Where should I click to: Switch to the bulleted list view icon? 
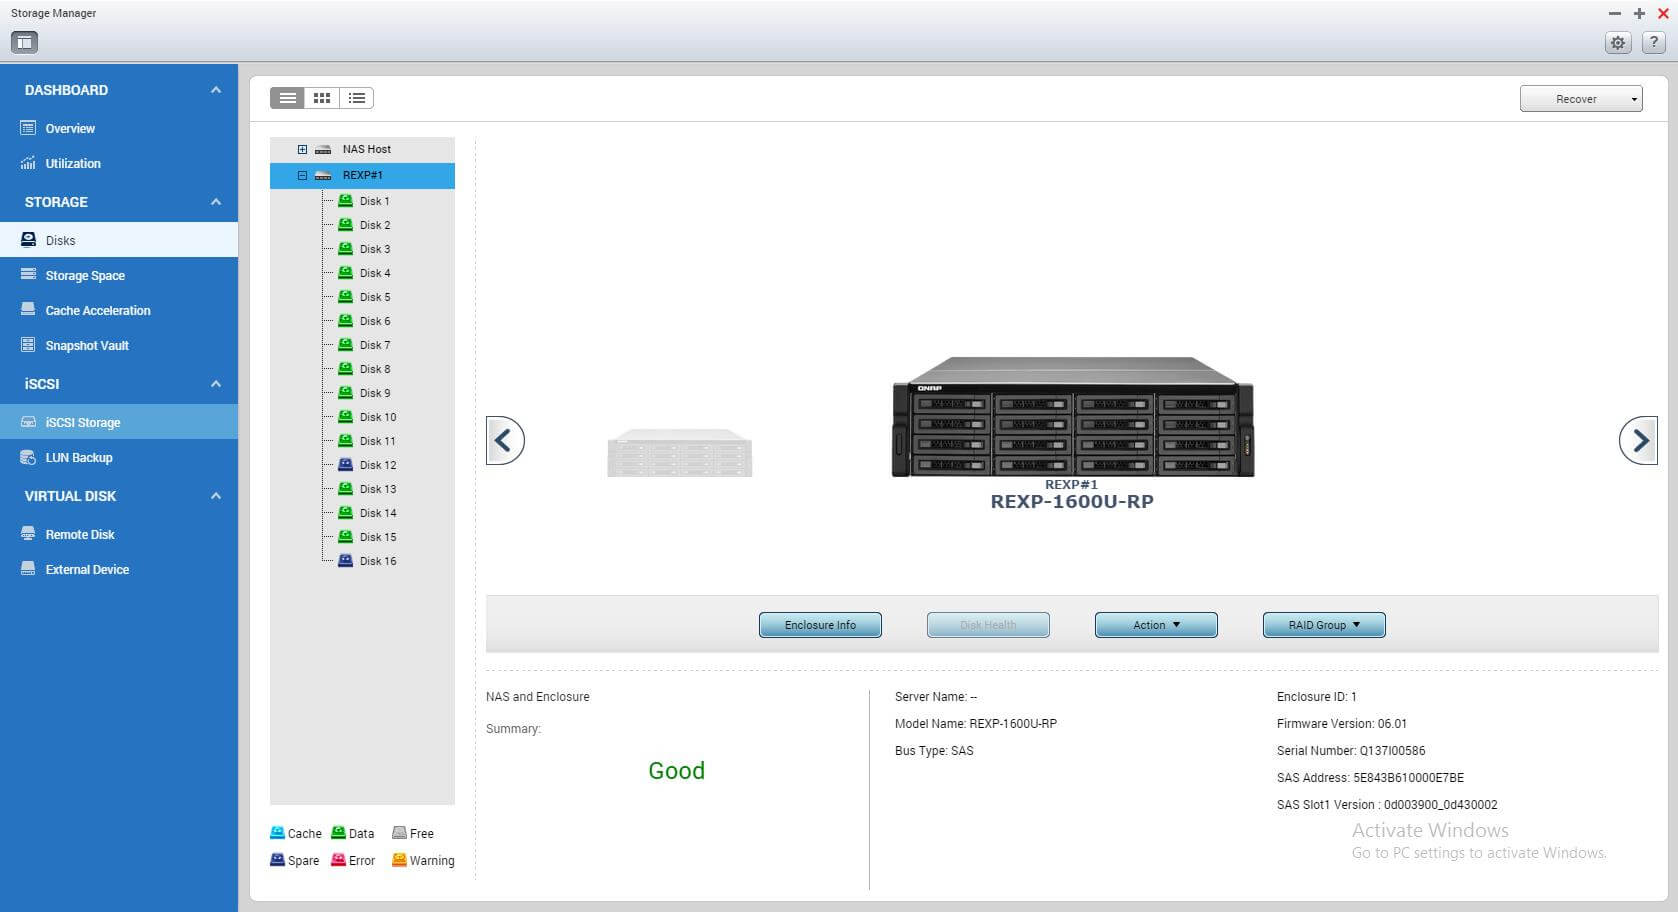[357, 98]
